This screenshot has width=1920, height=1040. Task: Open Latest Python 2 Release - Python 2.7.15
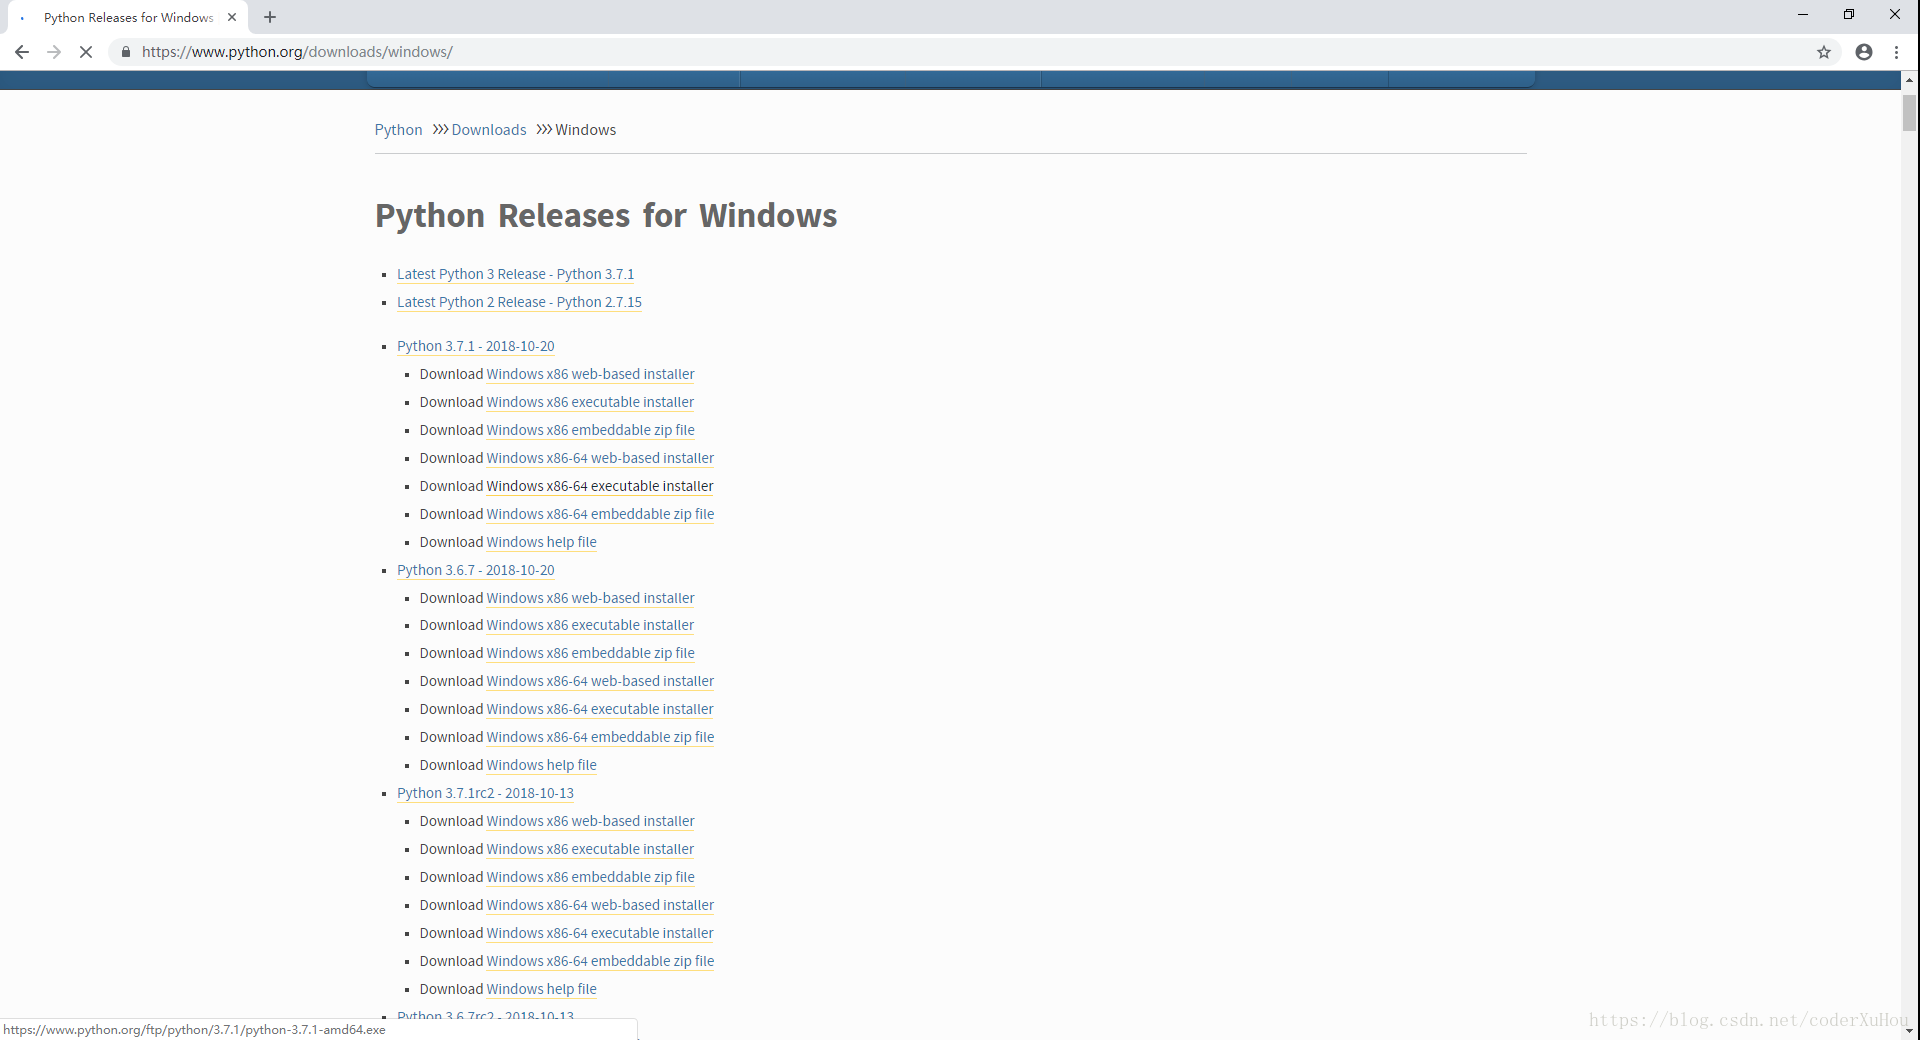(x=519, y=302)
